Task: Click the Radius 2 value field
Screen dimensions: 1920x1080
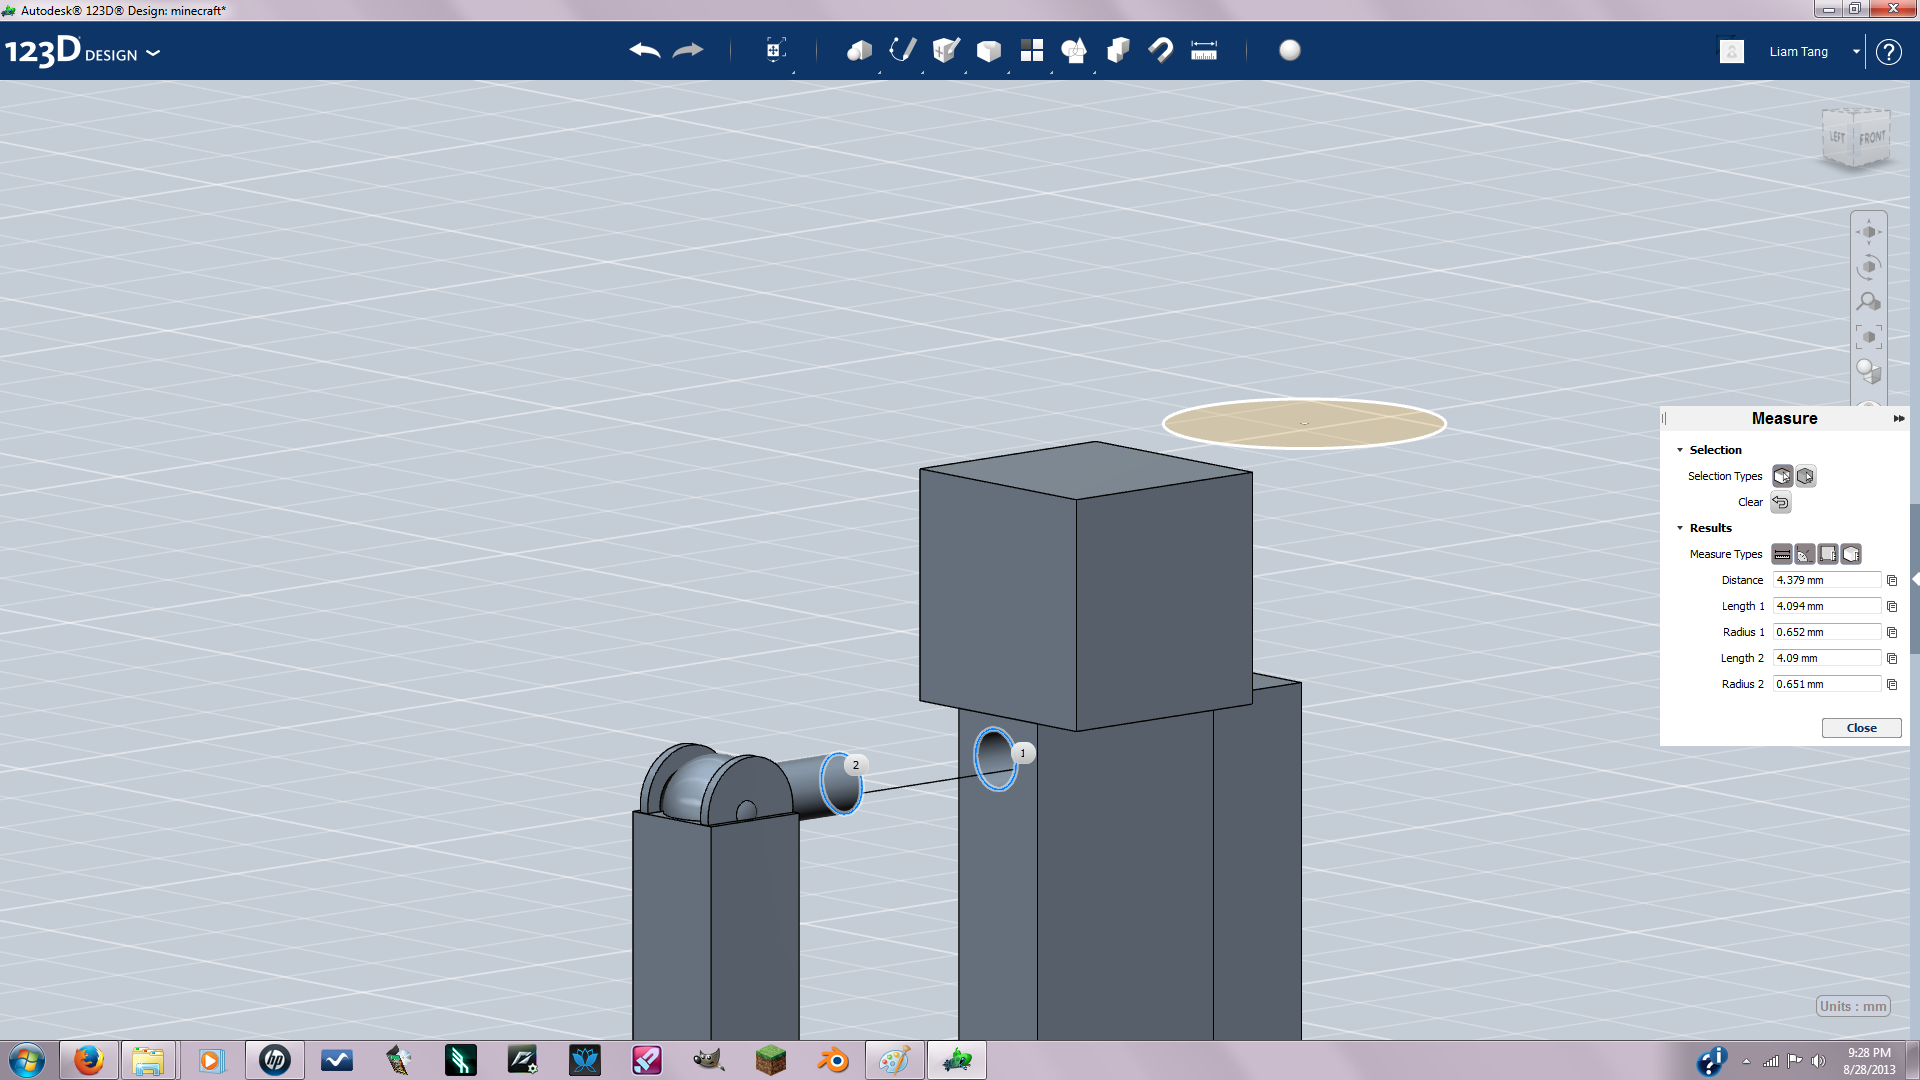Action: [1827, 684]
